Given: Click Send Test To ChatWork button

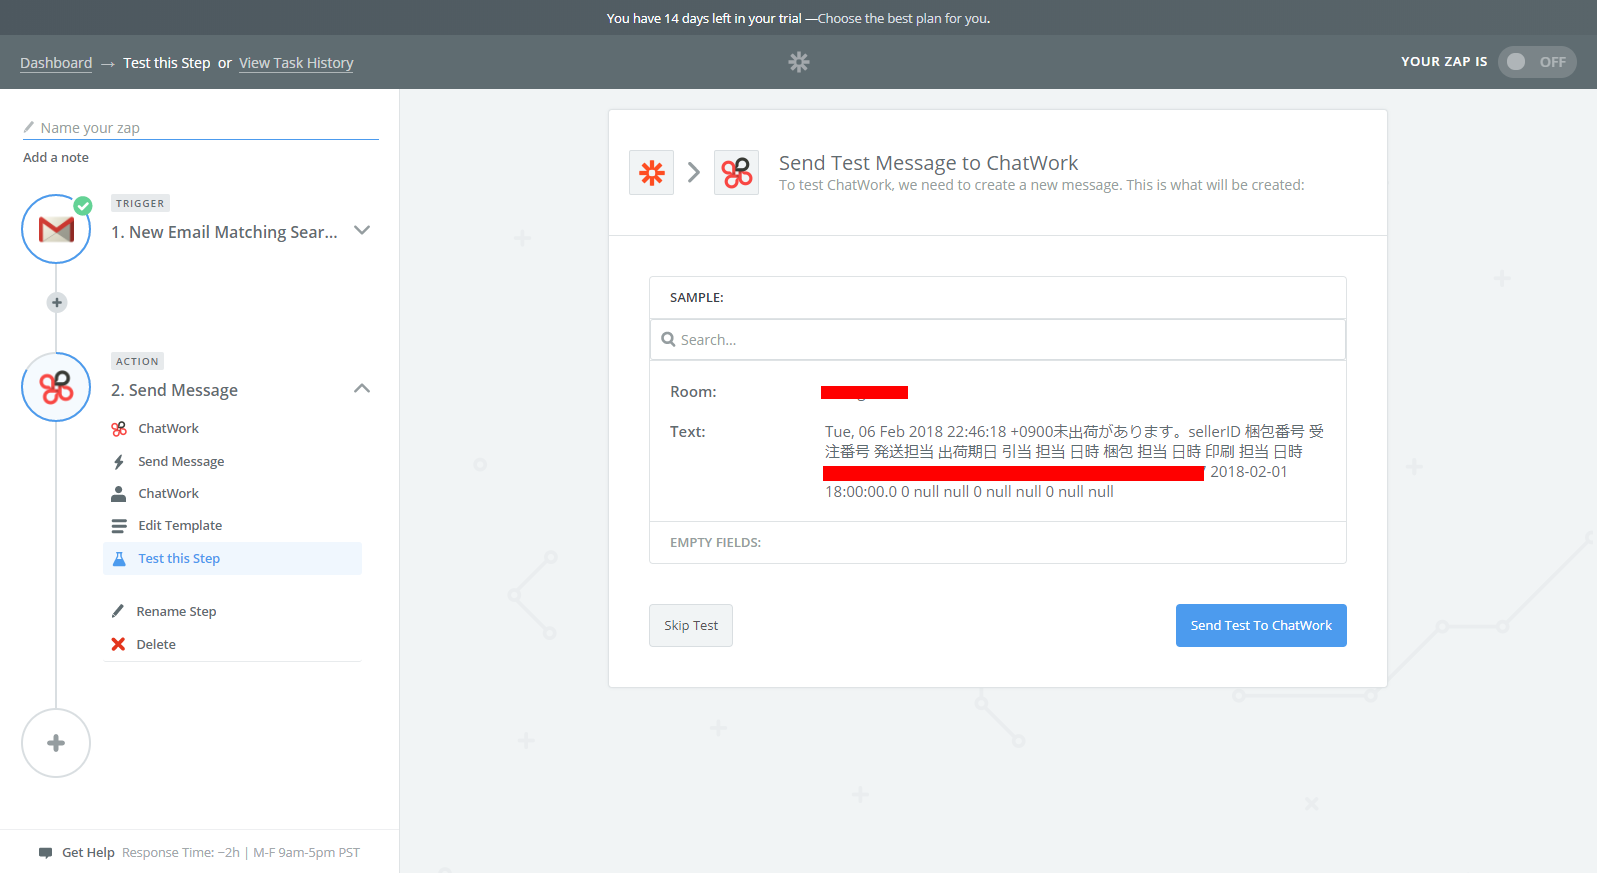Looking at the screenshot, I should [1261, 625].
